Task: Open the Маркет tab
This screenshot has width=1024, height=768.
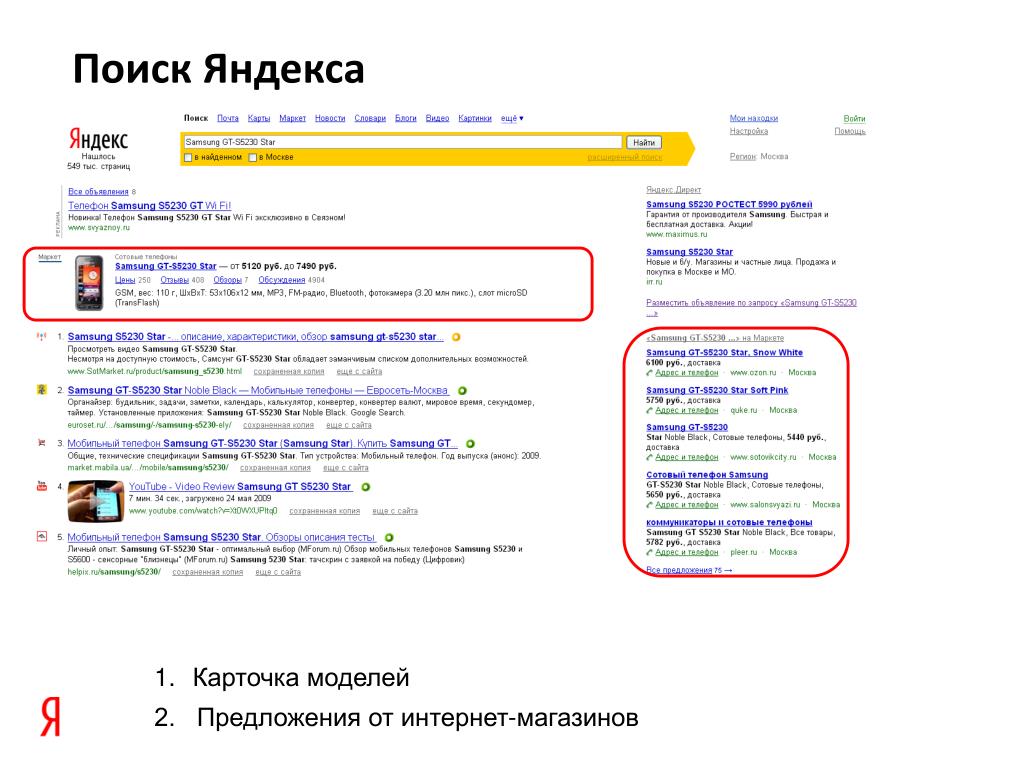Action: point(293,118)
